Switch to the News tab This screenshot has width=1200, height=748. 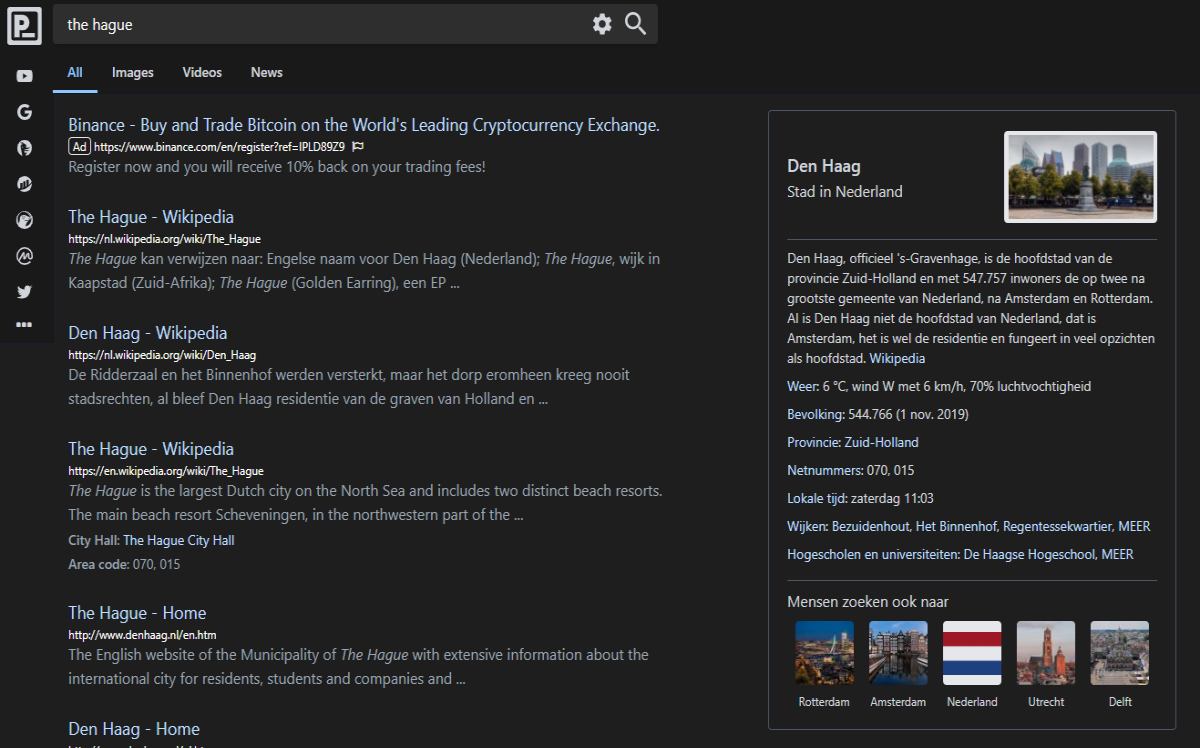(267, 72)
